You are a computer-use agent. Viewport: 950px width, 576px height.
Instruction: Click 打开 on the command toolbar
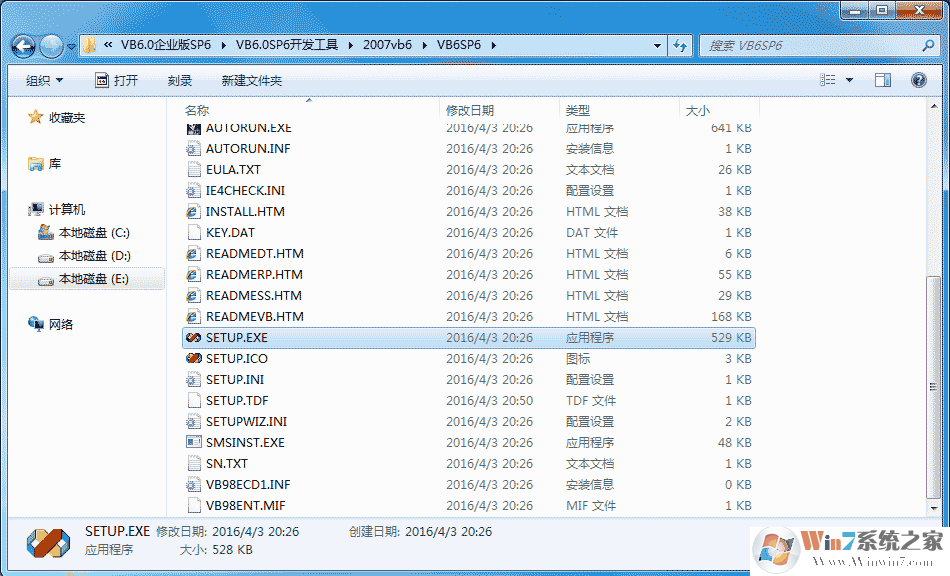pos(118,80)
